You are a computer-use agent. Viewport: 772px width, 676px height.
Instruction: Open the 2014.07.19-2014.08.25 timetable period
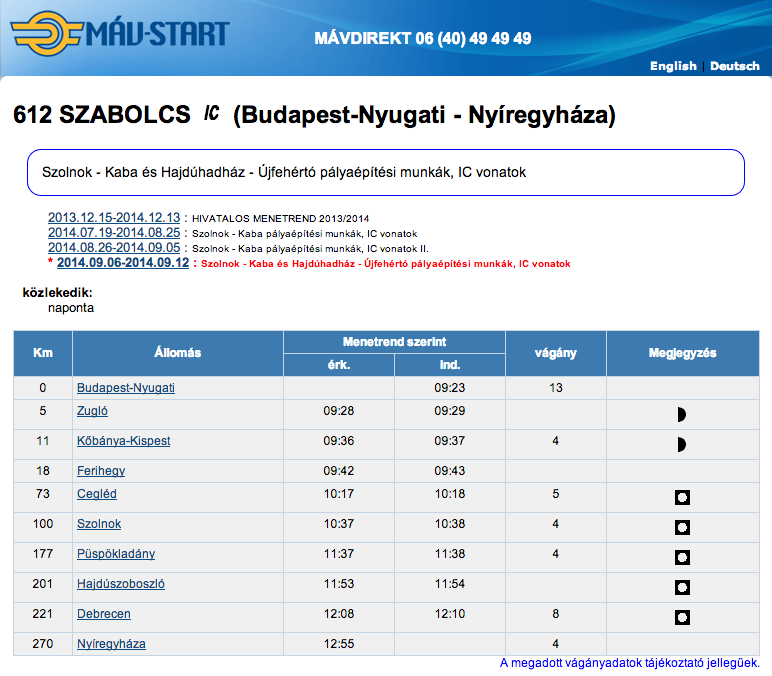coord(114,232)
